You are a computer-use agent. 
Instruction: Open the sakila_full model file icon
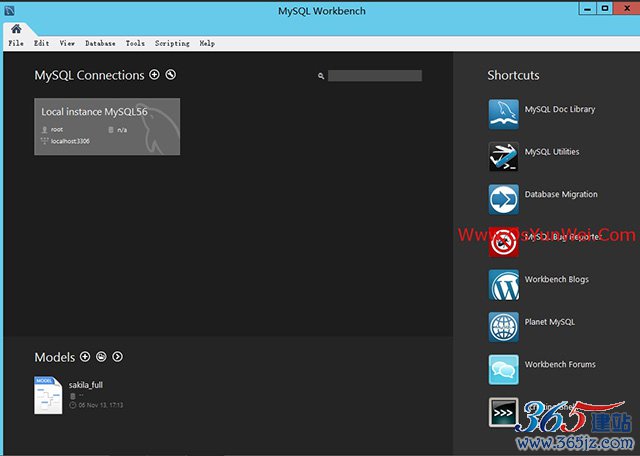[48, 395]
